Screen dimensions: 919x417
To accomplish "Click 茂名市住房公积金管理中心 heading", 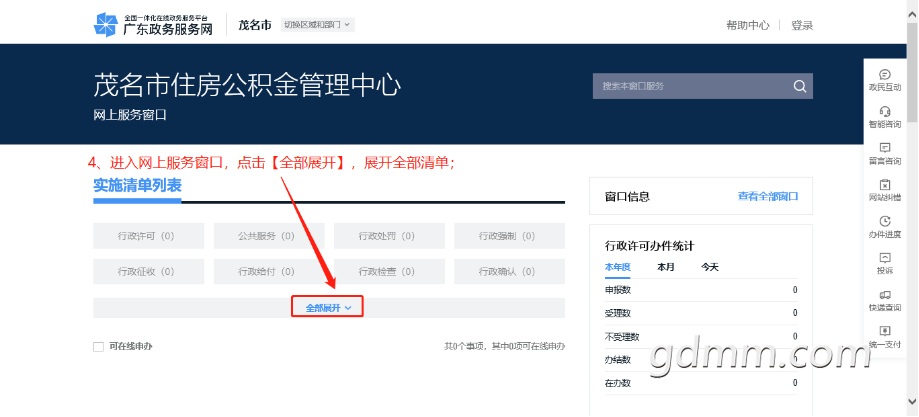I will [x=247, y=85].
